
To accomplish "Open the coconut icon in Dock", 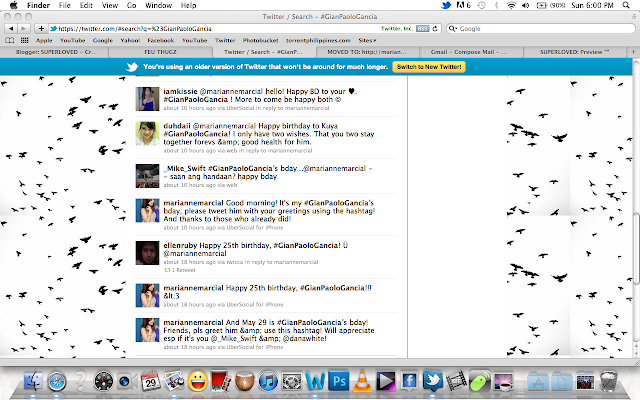I will coord(244,382).
